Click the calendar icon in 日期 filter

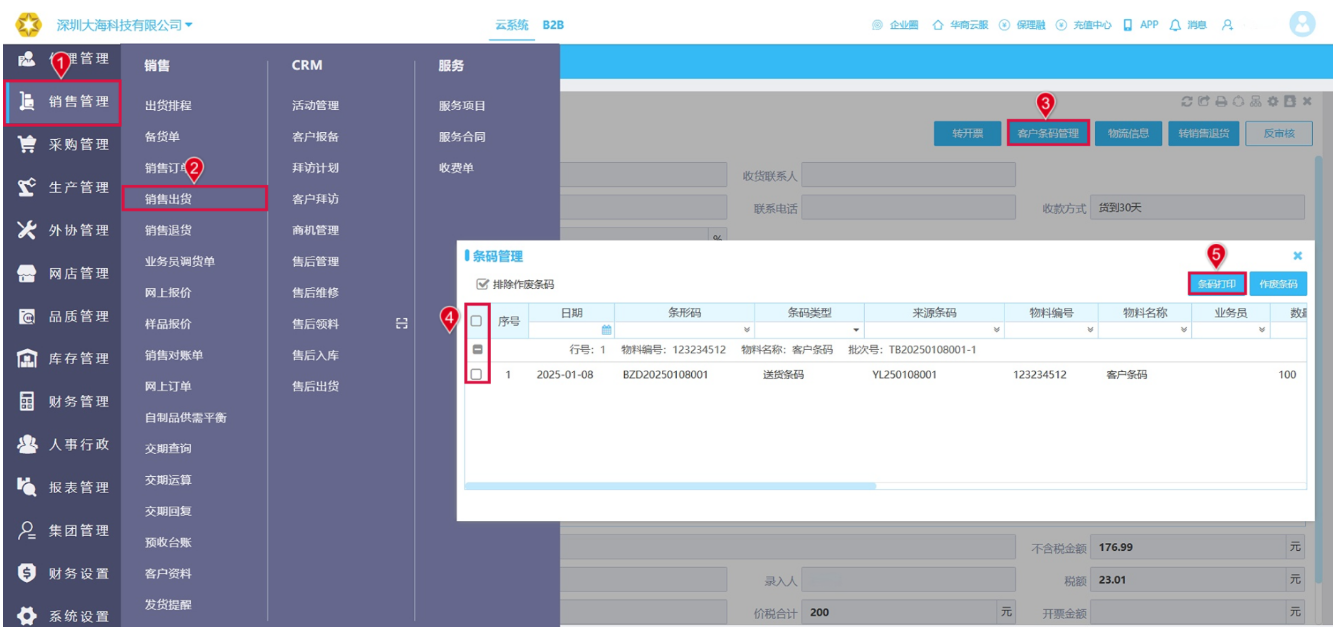coord(606,330)
